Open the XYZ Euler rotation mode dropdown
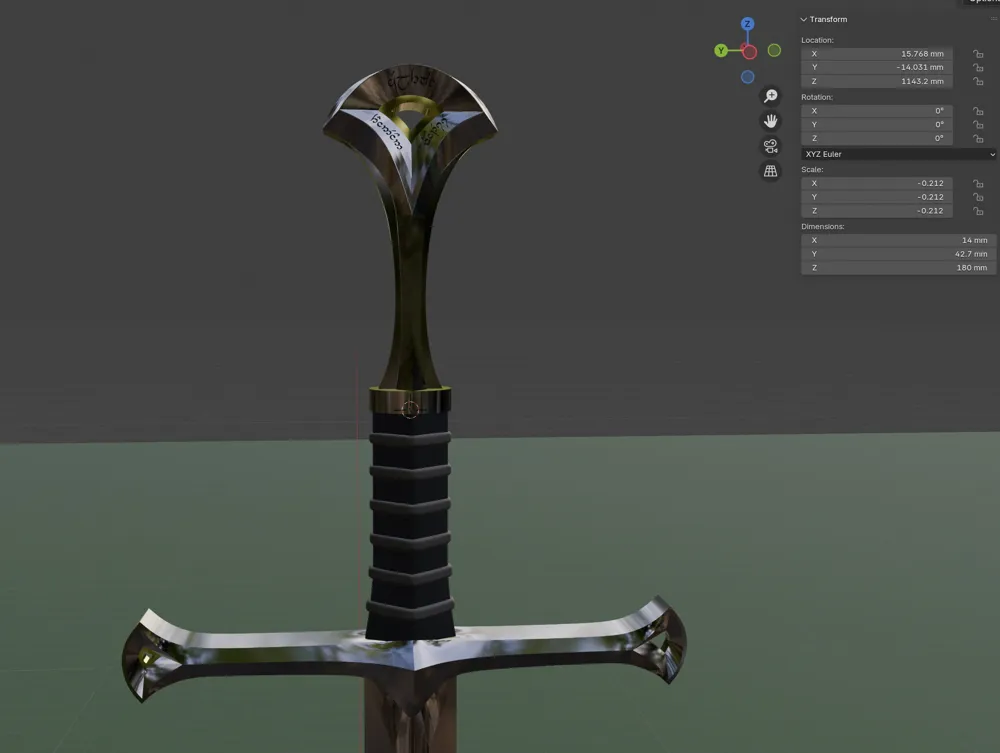1000x753 pixels. click(898, 154)
